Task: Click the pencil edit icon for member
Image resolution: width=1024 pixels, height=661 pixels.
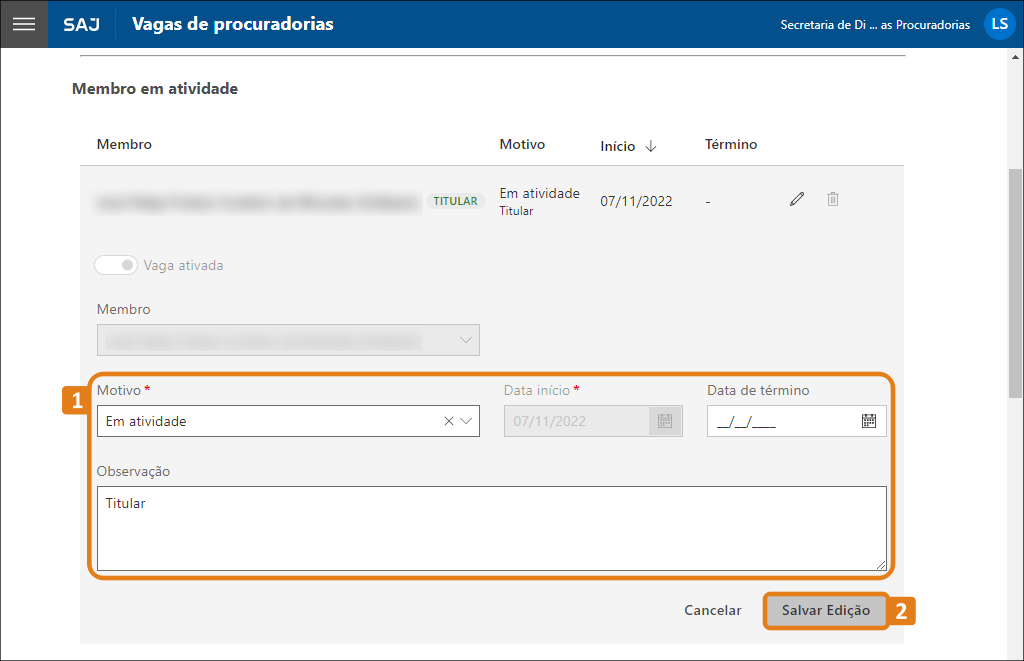Action: tap(797, 200)
